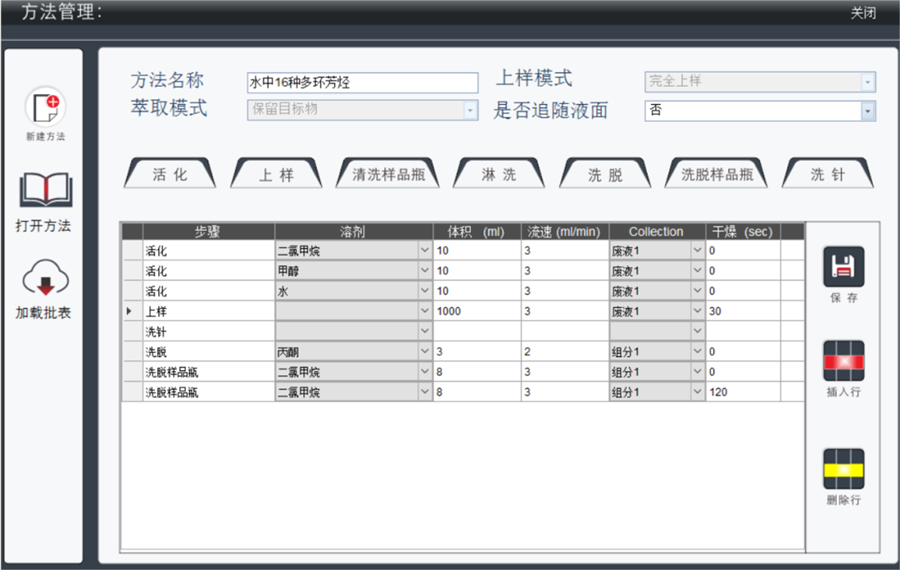The image size is (900, 570).
Task: Click the 加载批表 cloud download icon
Action: click(44, 277)
